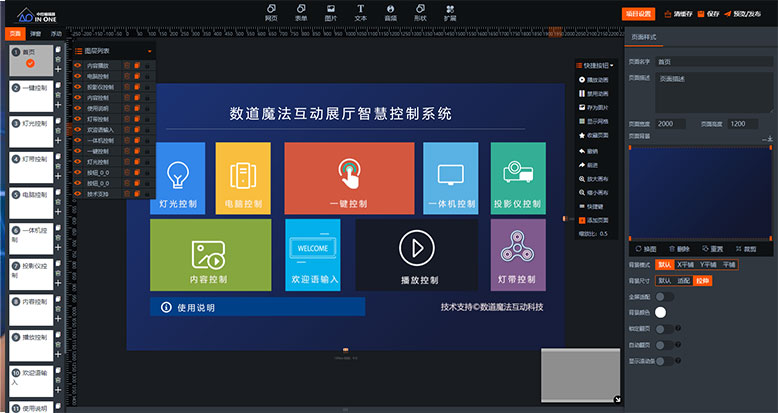Click the 项目设置 button
778x413 pixels.
point(637,15)
